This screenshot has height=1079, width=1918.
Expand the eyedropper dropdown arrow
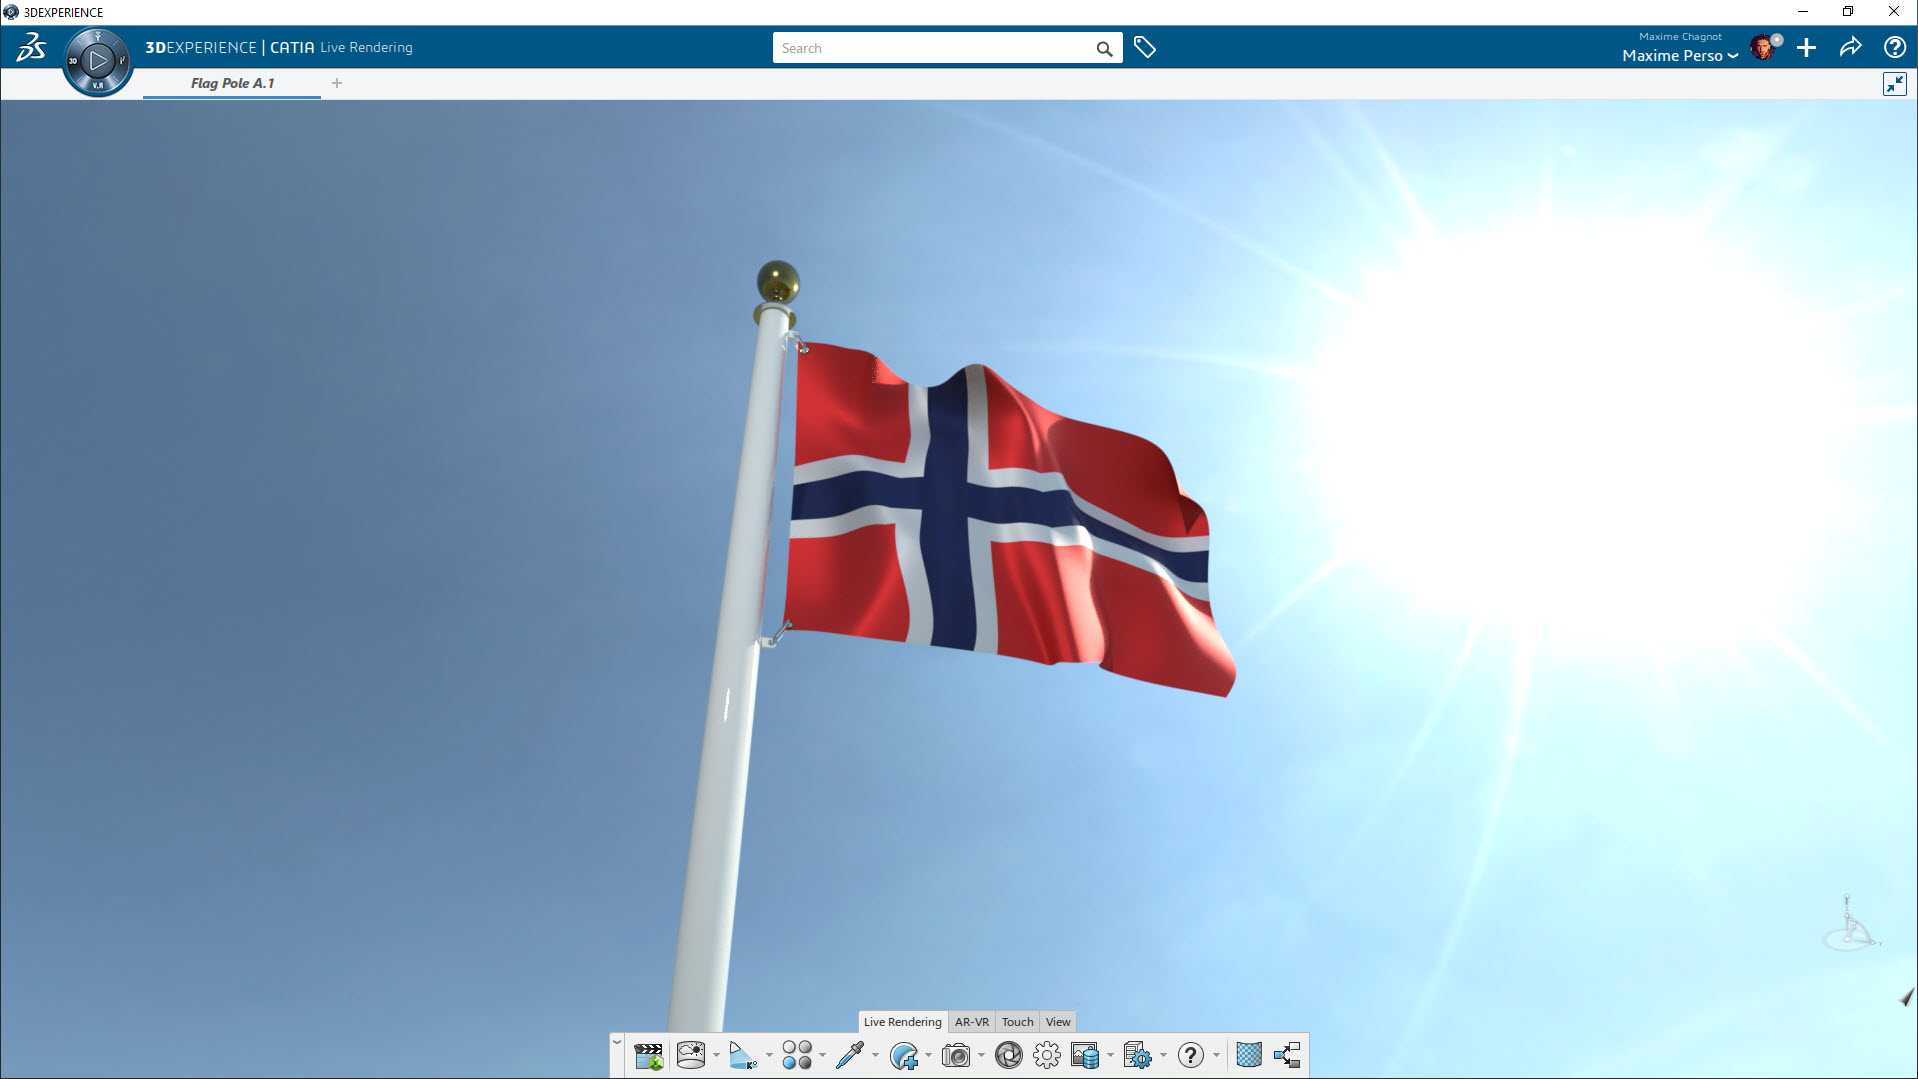point(875,1055)
